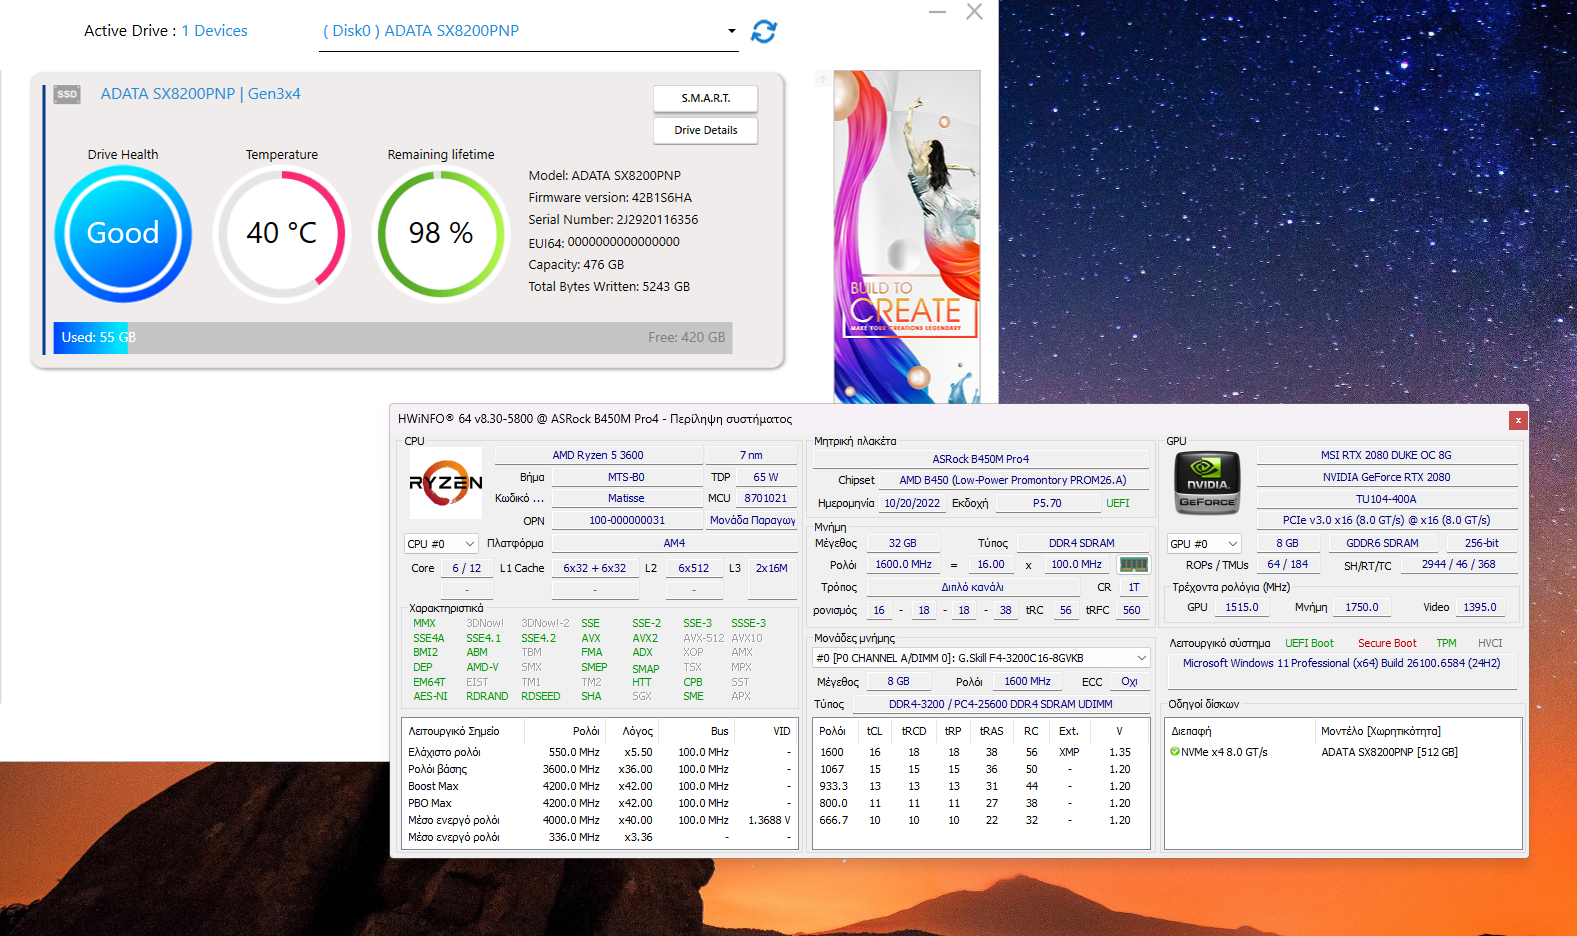The width and height of the screenshot is (1577, 936).
Task: Click the BIOS date 10/20/2022 field
Action: click(912, 503)
